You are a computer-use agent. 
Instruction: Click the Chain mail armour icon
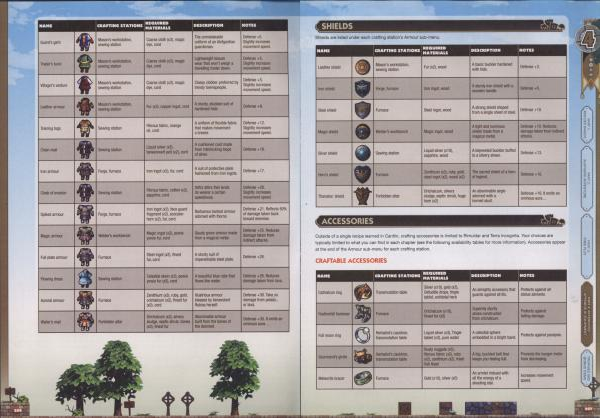point(85,149)
